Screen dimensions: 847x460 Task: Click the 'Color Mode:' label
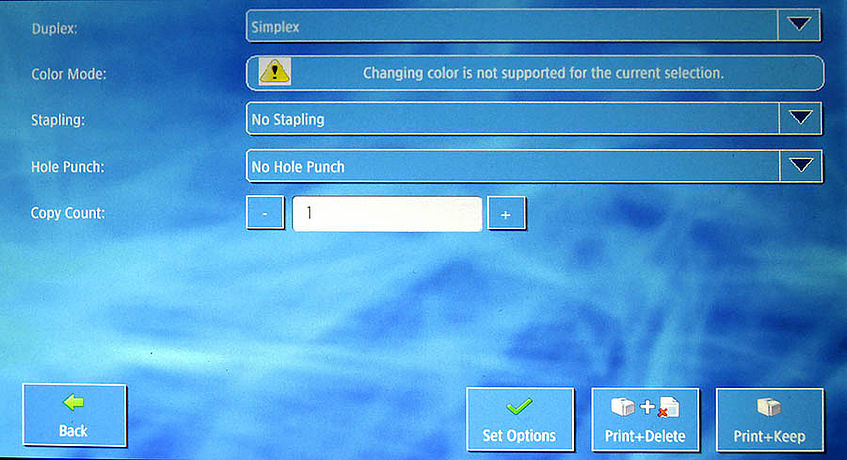point(69,74)
